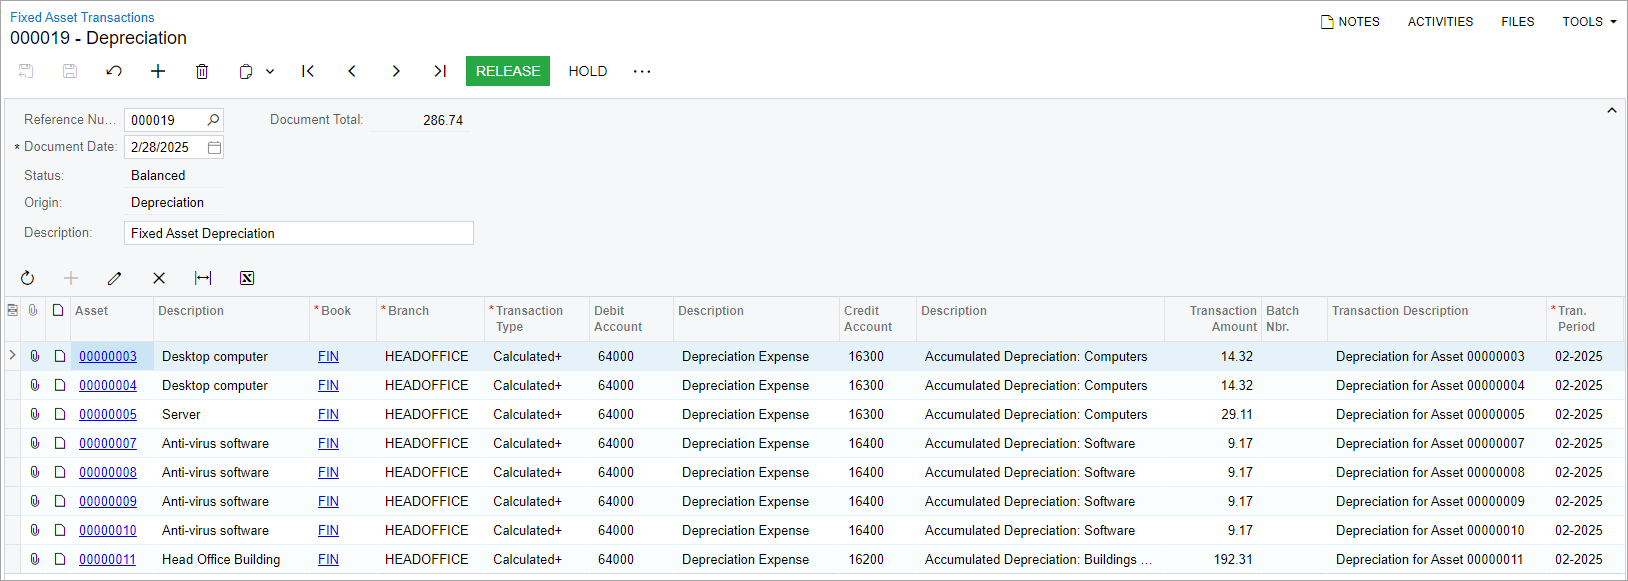Click Fit to Screen columns icon

203,278
